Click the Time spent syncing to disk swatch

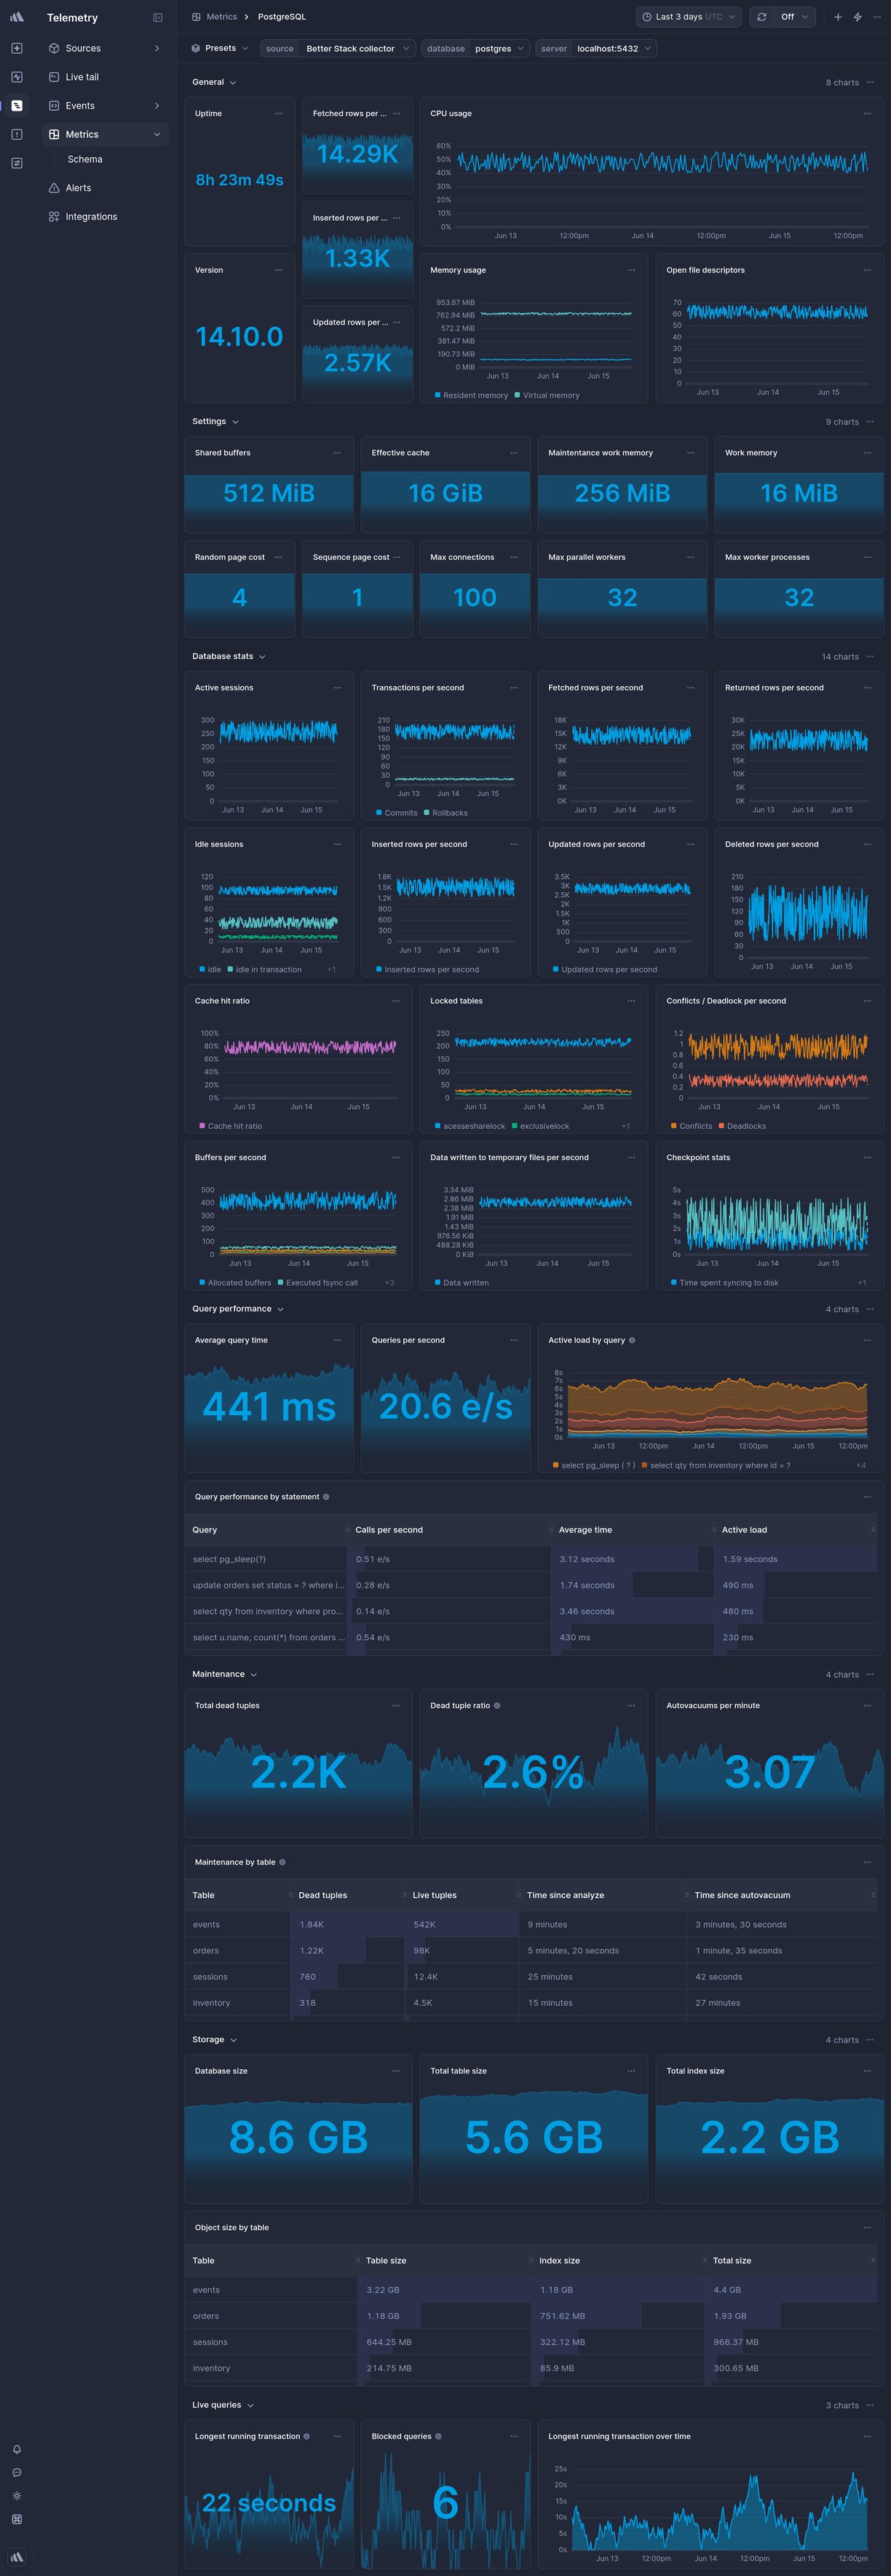[x=674, y=1282]
